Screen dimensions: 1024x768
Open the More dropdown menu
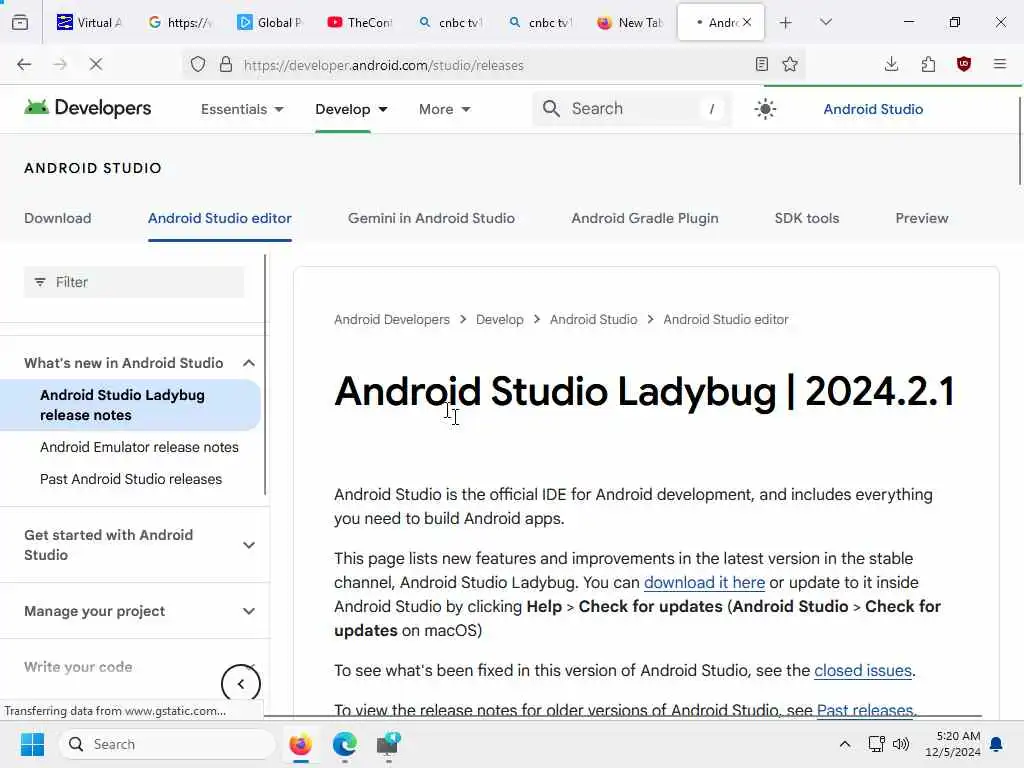click(x=445, y=109)
